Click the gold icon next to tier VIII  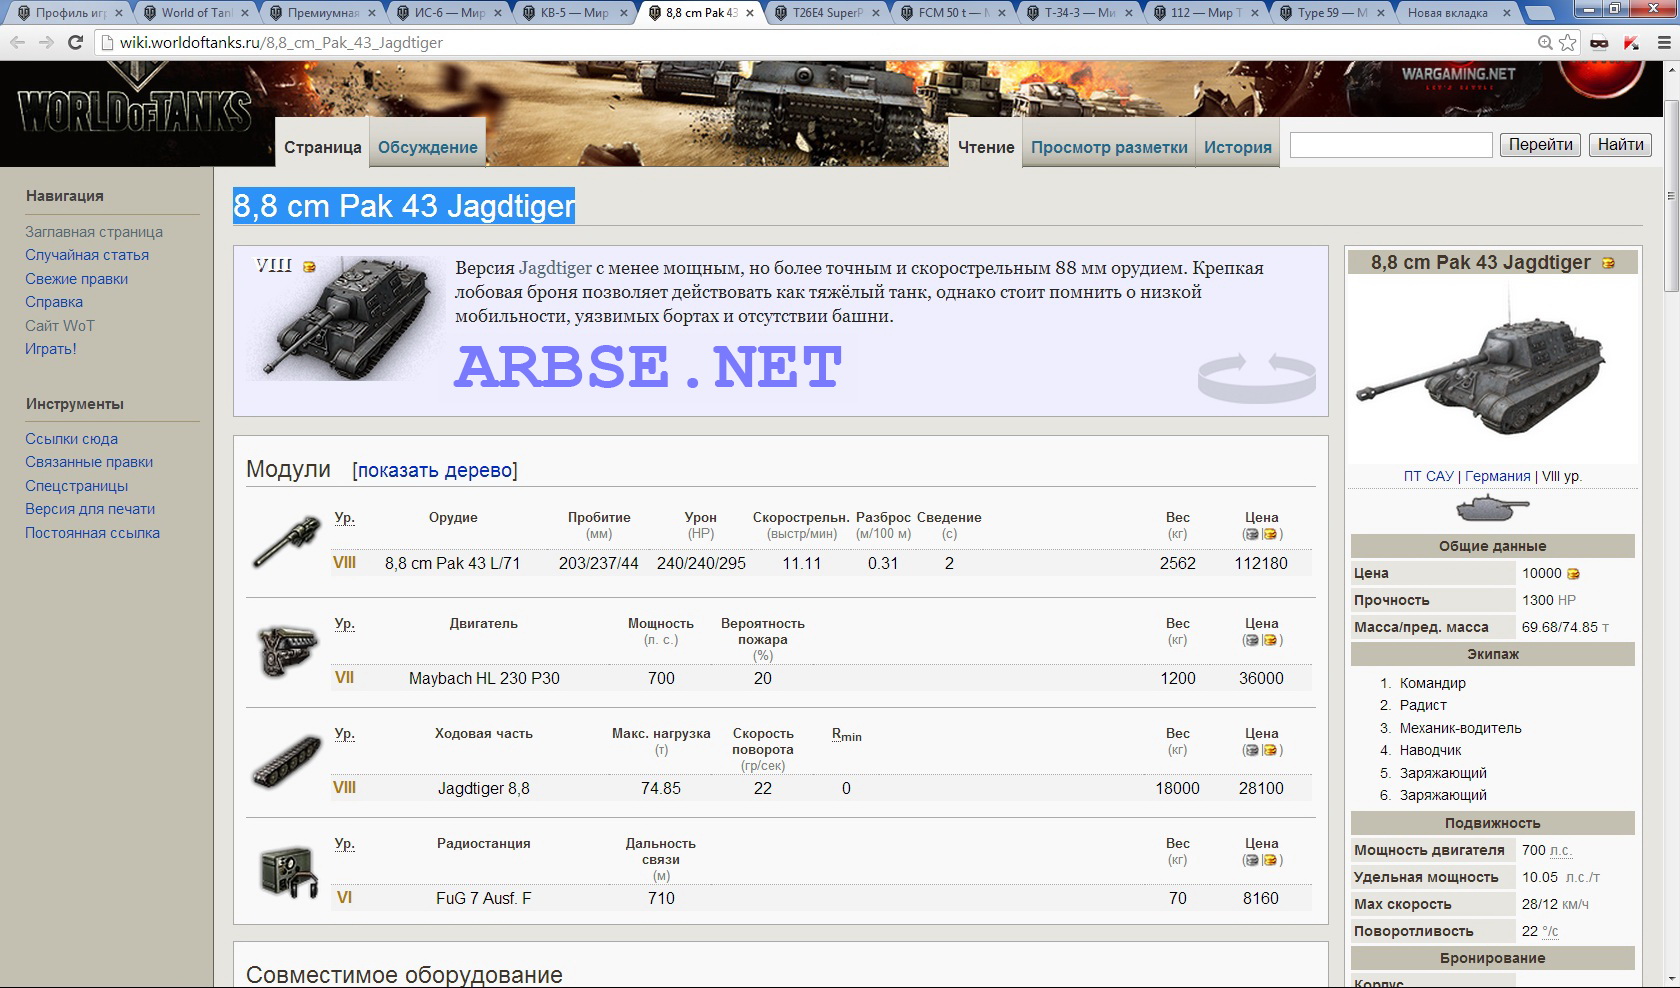click(x=309, y=266)
